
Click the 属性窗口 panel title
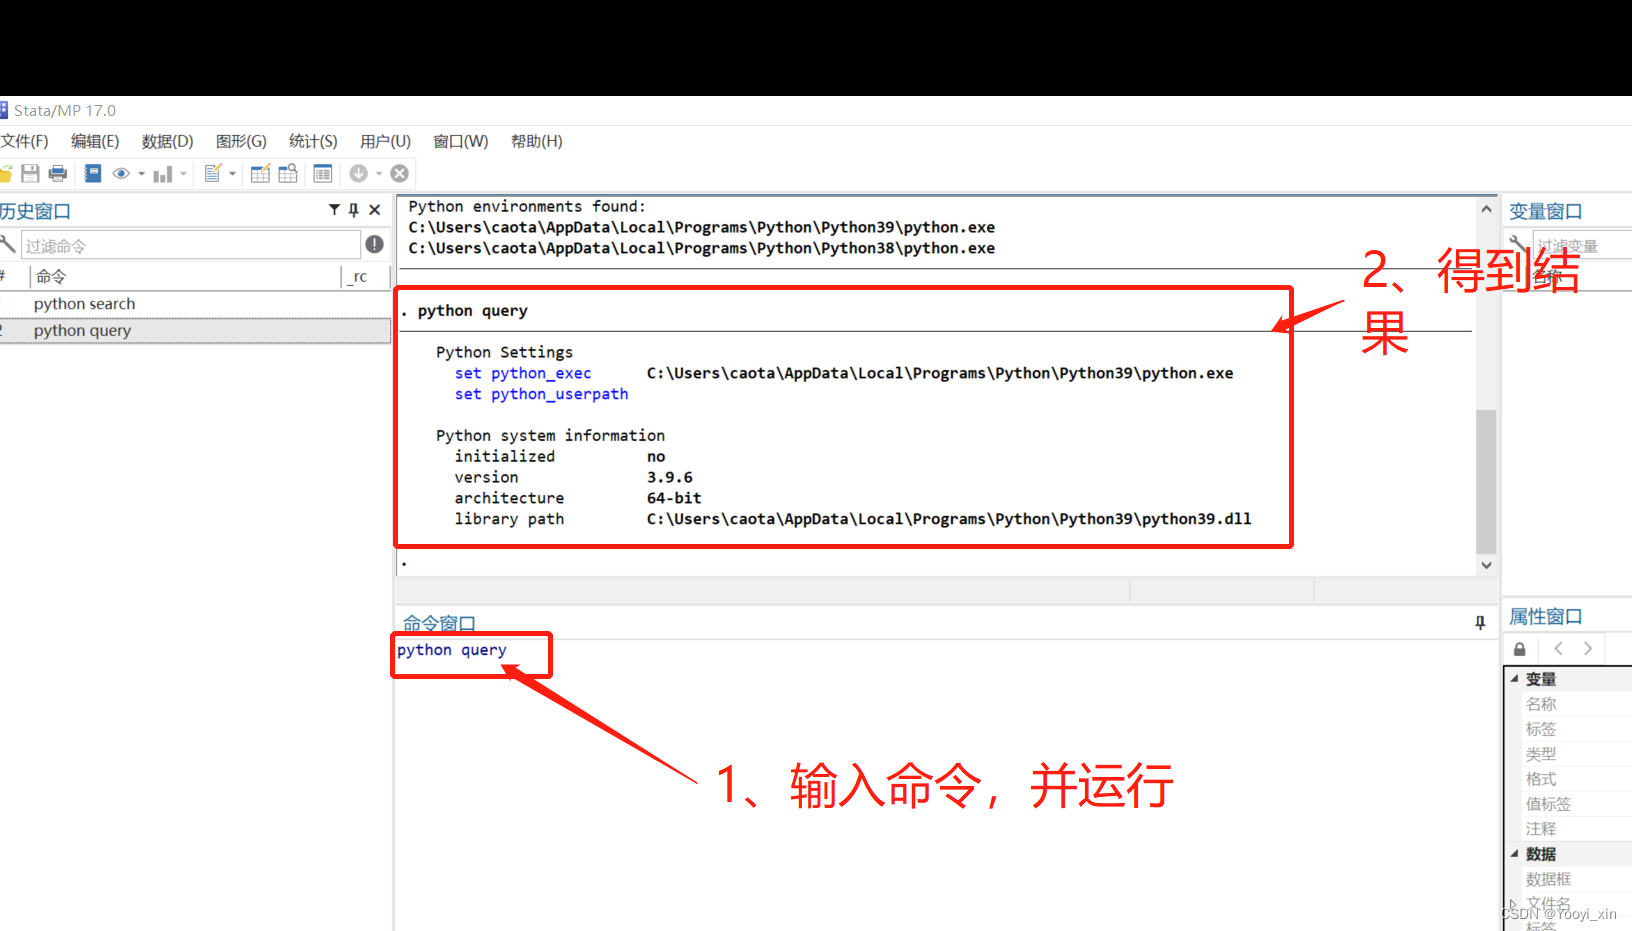coord(1546,616)
